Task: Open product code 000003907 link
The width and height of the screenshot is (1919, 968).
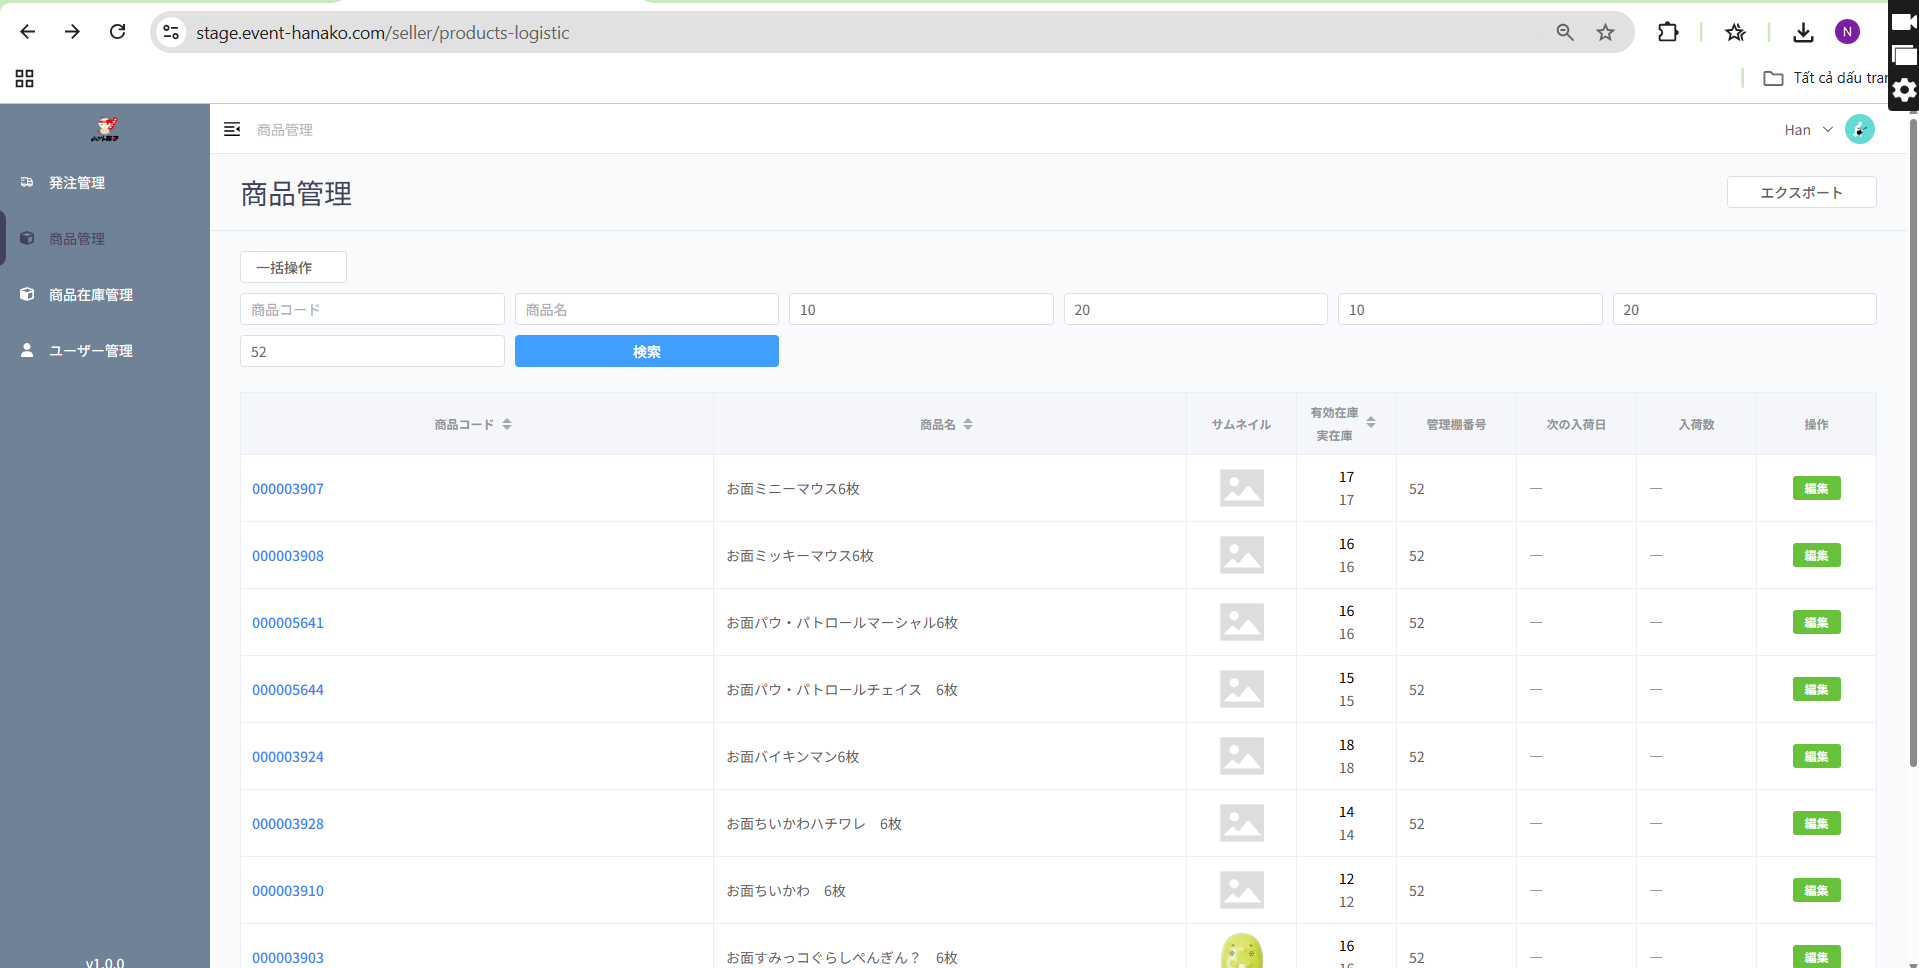Action: click(x=288, y=489)
